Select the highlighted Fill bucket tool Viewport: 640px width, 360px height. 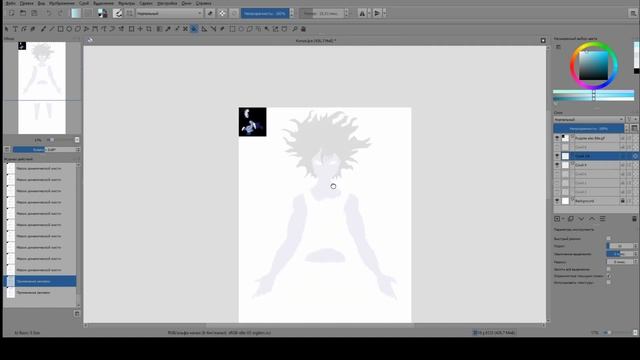tap(194, 29)
